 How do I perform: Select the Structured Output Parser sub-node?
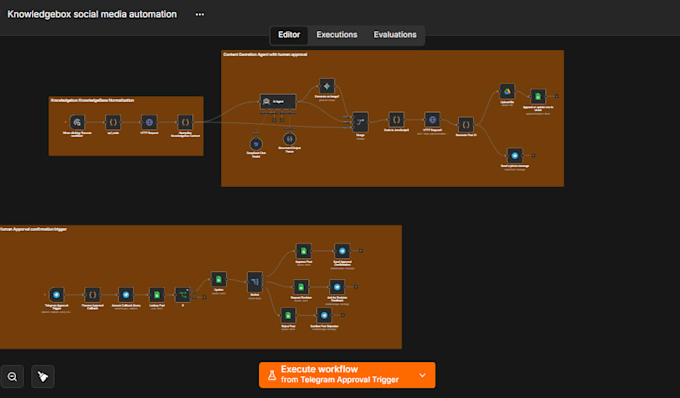point(289,139)
